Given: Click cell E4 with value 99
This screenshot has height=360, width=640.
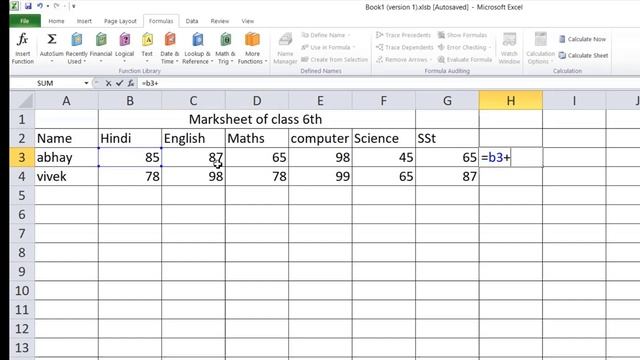Looking at the screenshot, I should tap(320, 176).
